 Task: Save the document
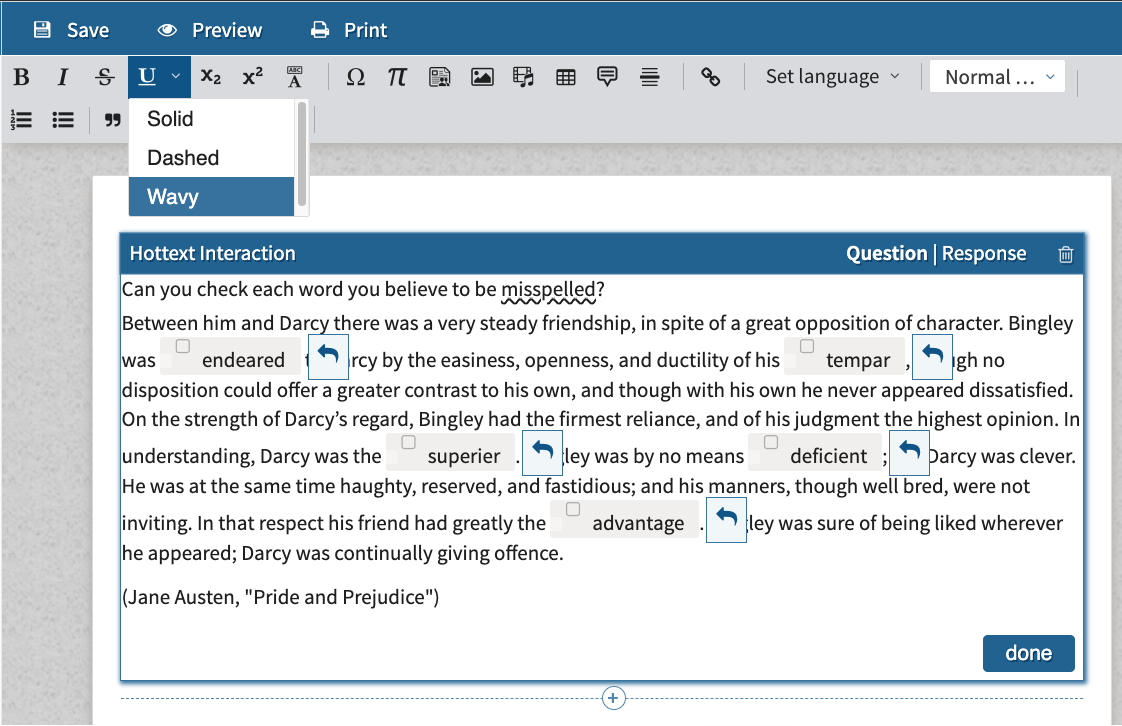tap(72, 28)
